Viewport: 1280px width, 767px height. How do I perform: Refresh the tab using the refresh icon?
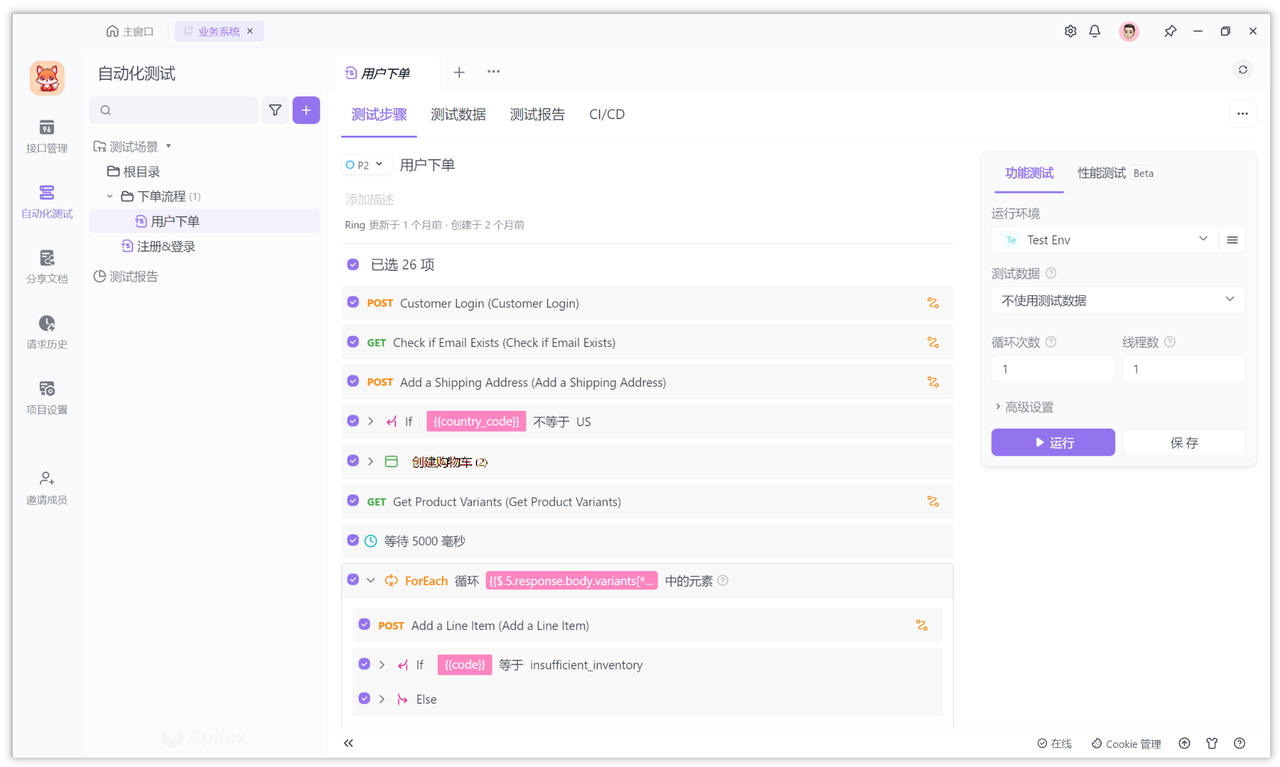(x=1242, y=69)
